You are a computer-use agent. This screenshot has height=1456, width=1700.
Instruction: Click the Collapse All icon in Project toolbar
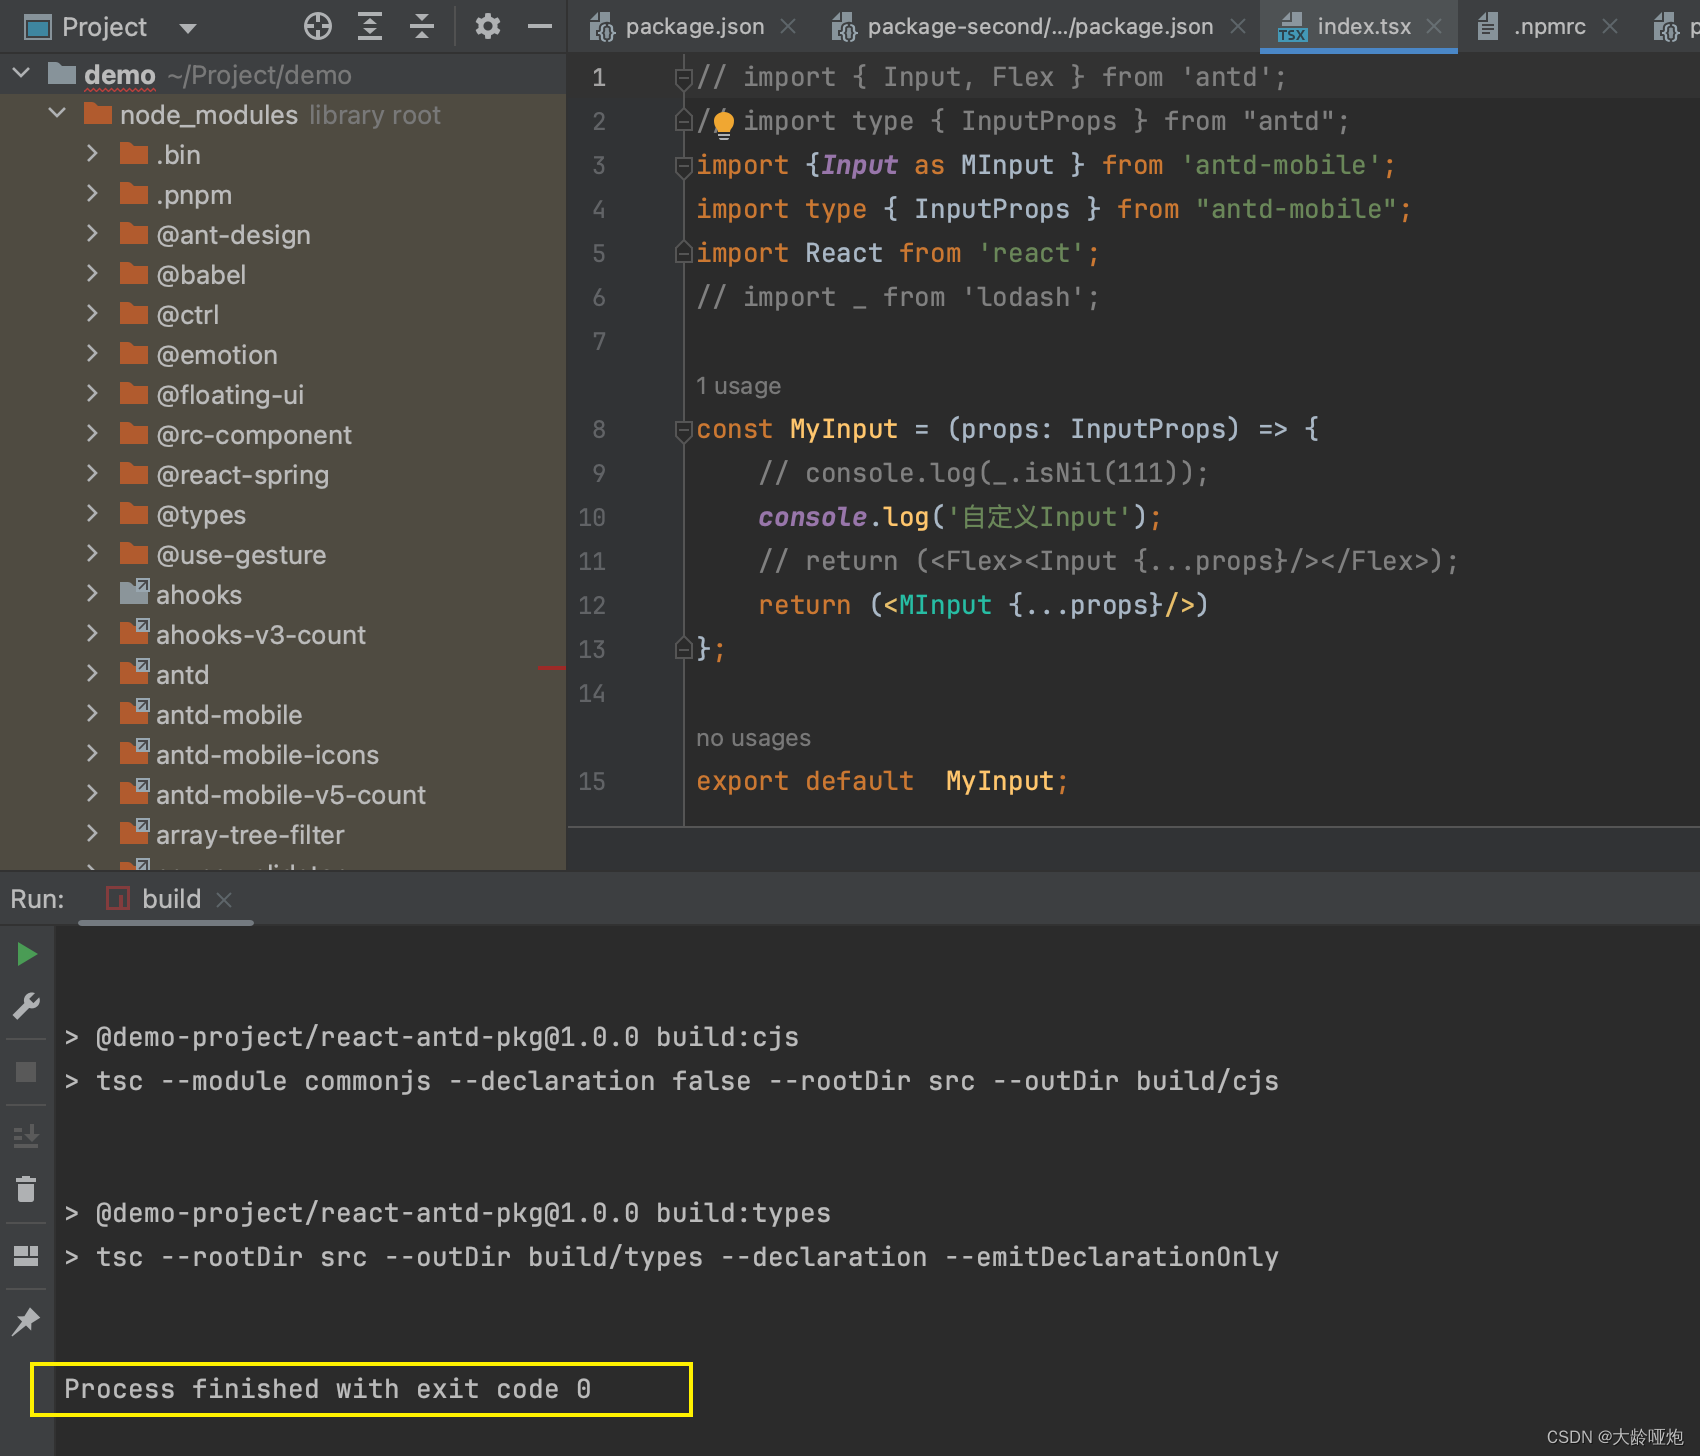(x=422, y=27)
